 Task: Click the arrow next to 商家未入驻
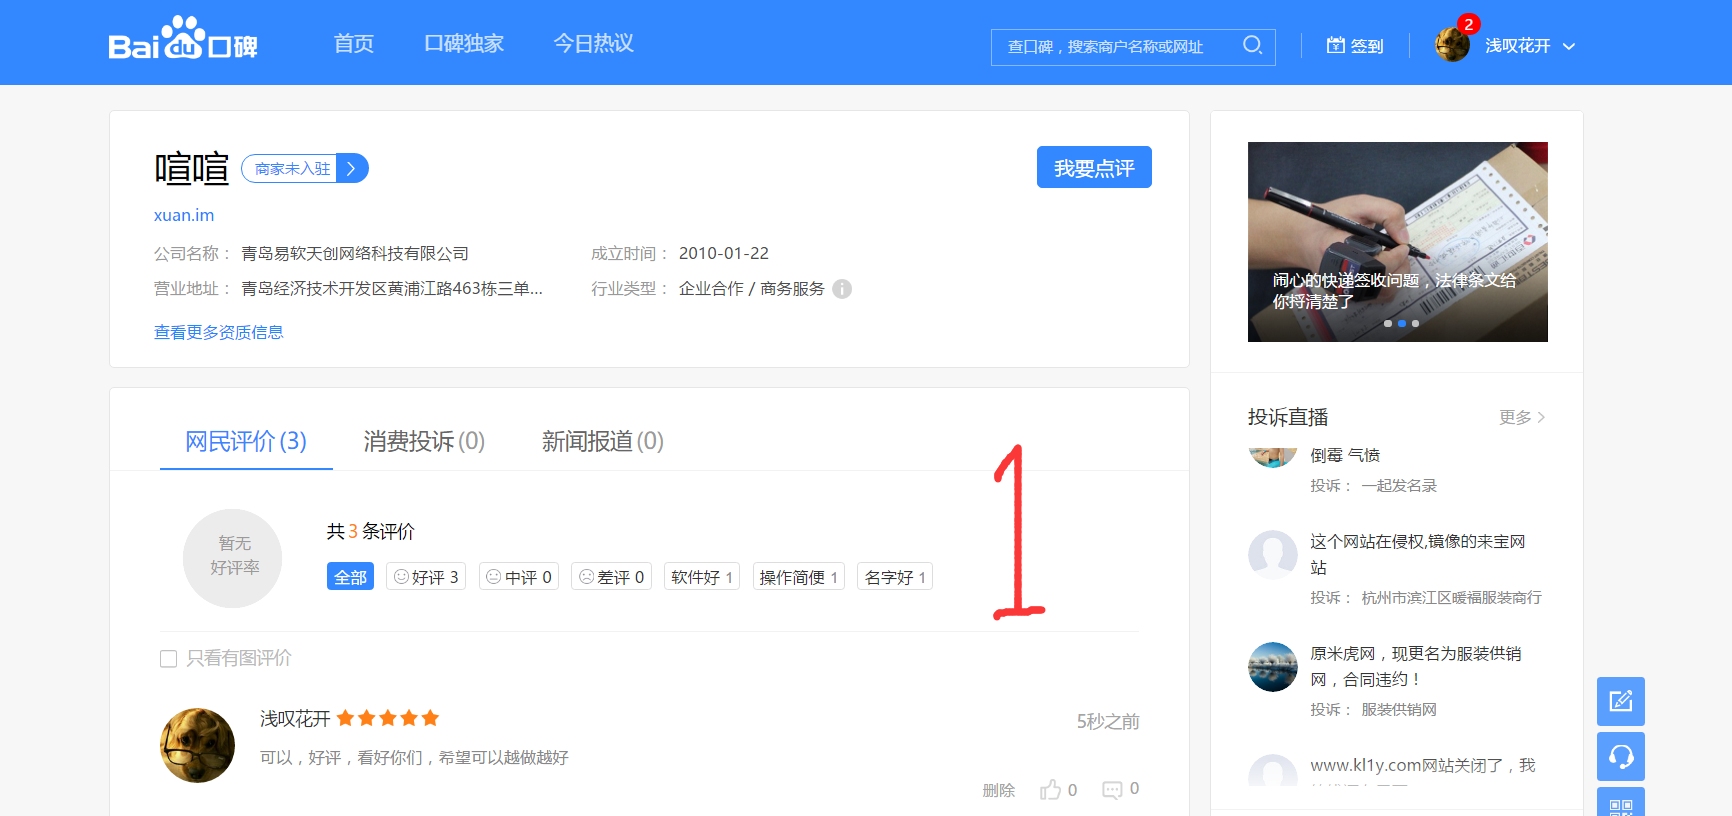point(351,169)
